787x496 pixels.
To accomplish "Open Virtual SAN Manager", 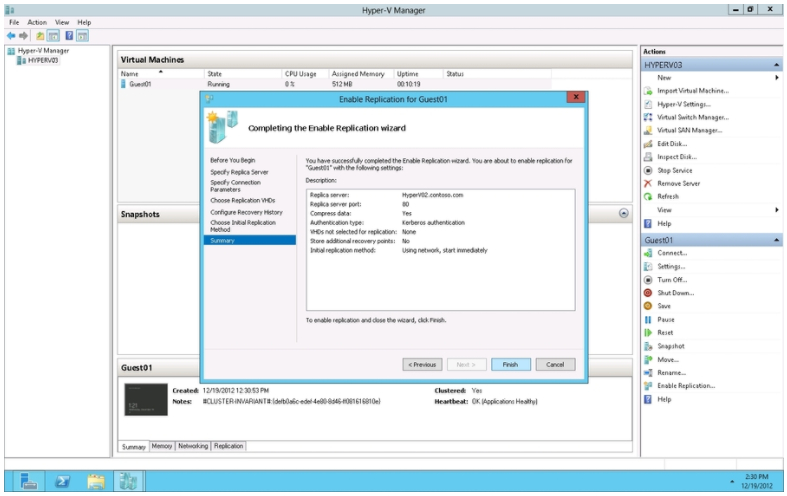I will coord(690,131).
